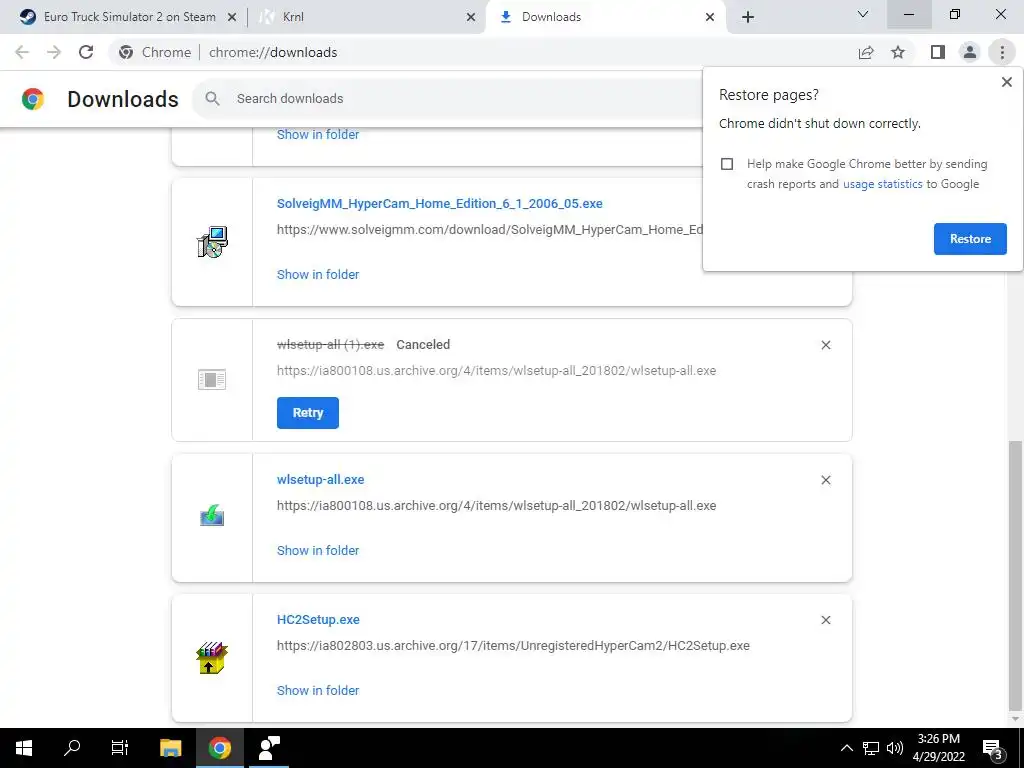Show HC2Setup.exe in folder

click(318, 690)
